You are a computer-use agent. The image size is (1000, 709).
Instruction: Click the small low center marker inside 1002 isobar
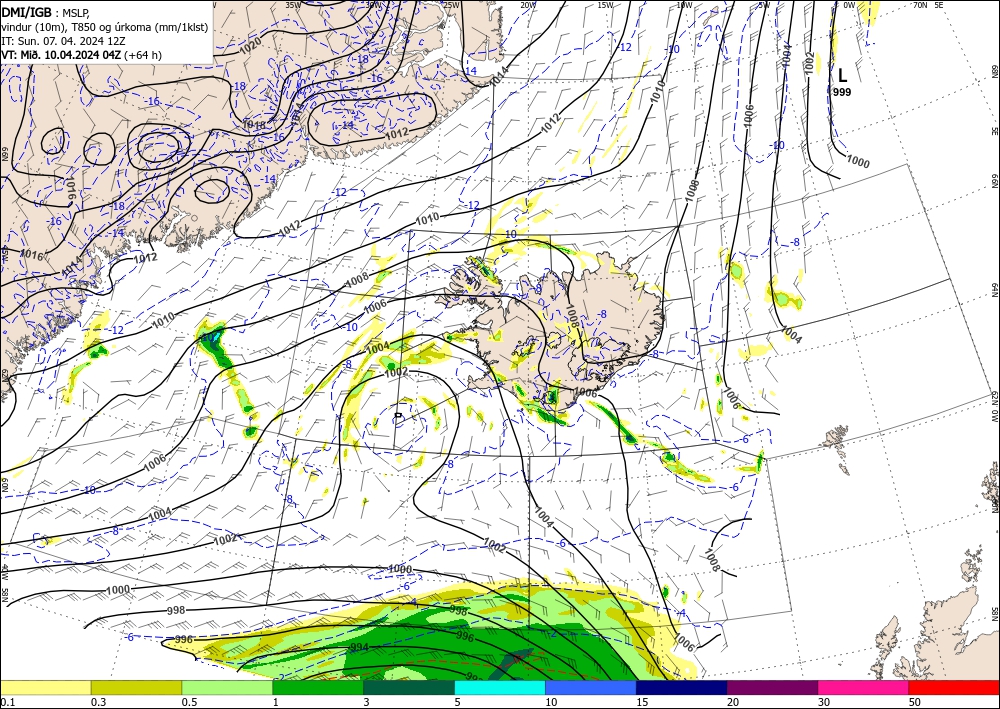point(399,415)
